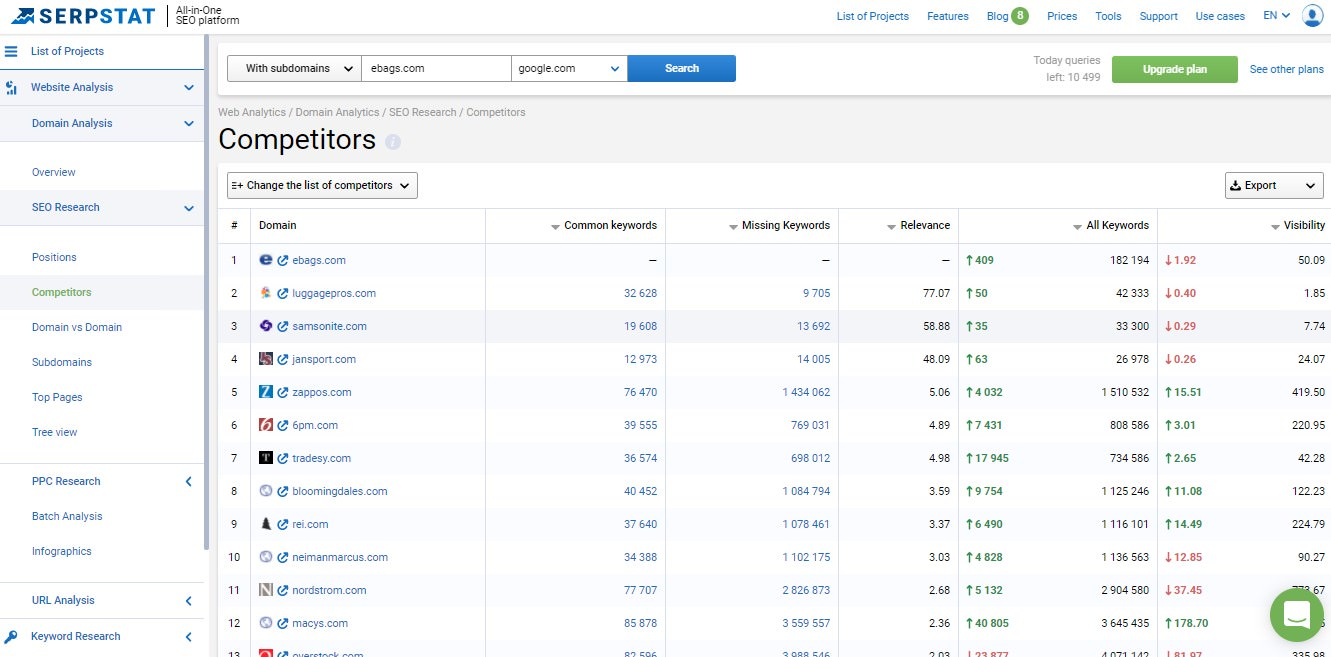1331x657 pixels.
Task: Click the domain input field containing ebags.com
Action: (x=436, y=68)
